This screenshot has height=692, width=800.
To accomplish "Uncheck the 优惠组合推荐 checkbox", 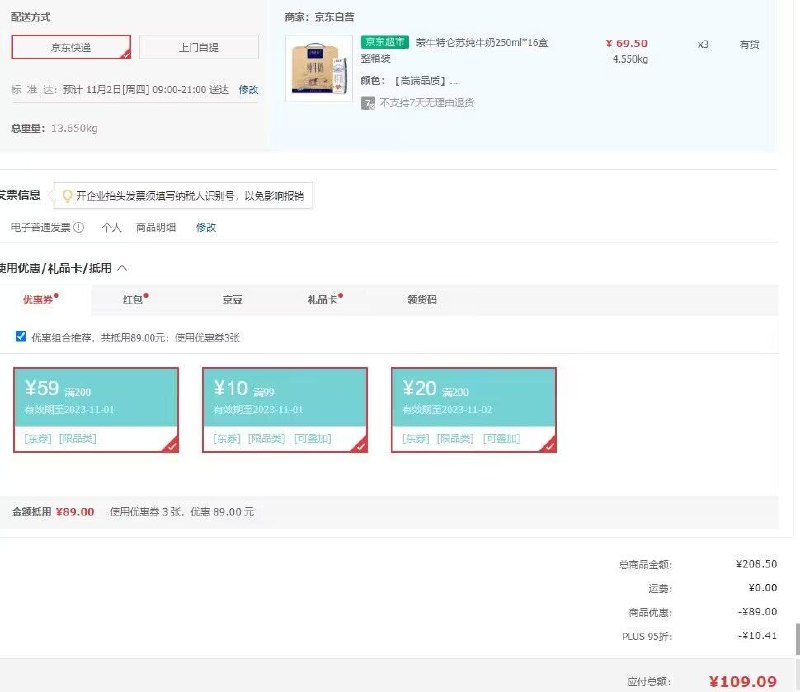I will pos(21,336).
